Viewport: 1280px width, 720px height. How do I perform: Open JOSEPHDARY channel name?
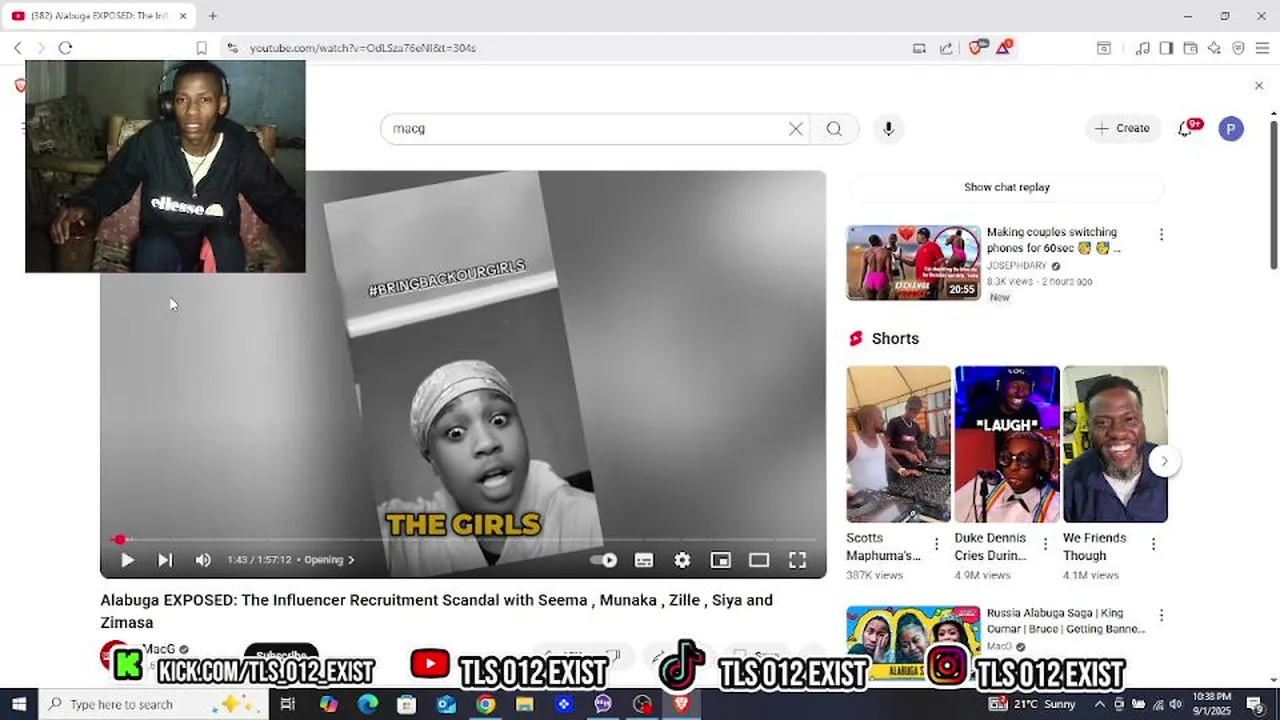[1017, 266]
